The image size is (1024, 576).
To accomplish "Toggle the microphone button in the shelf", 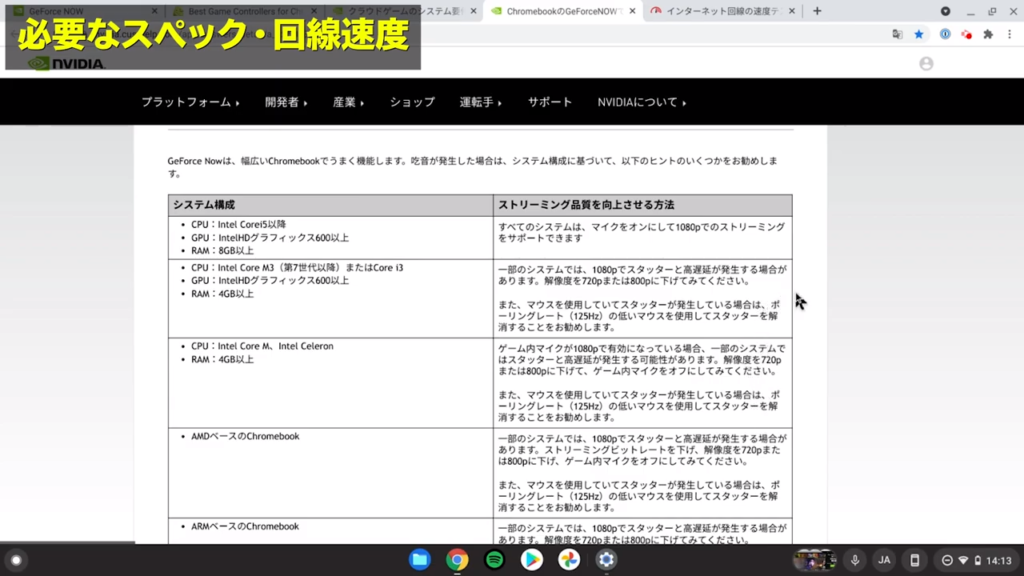I will (x=855, y=560).
